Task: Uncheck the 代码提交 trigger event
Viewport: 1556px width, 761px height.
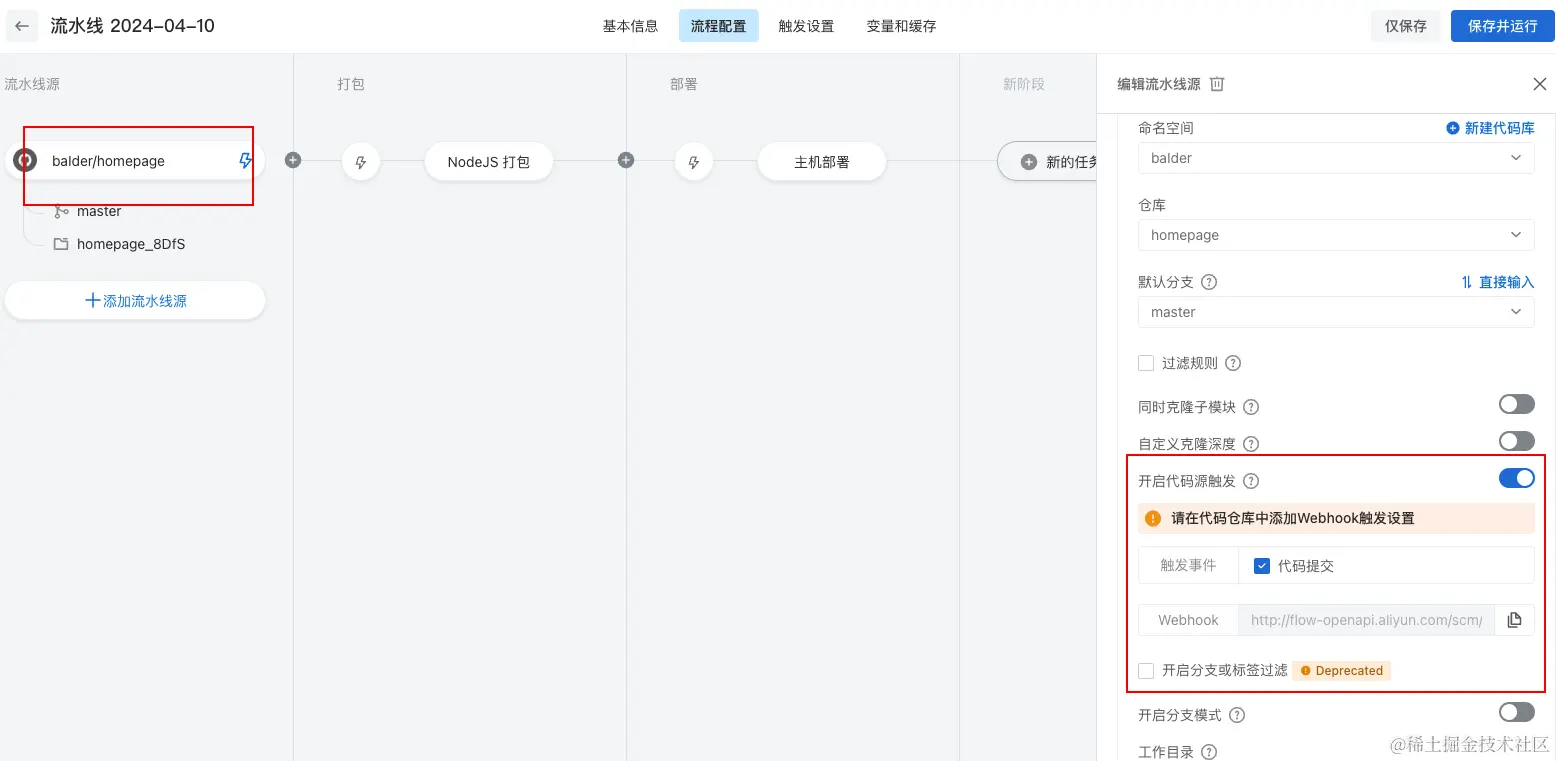Action: (1261, 565)
